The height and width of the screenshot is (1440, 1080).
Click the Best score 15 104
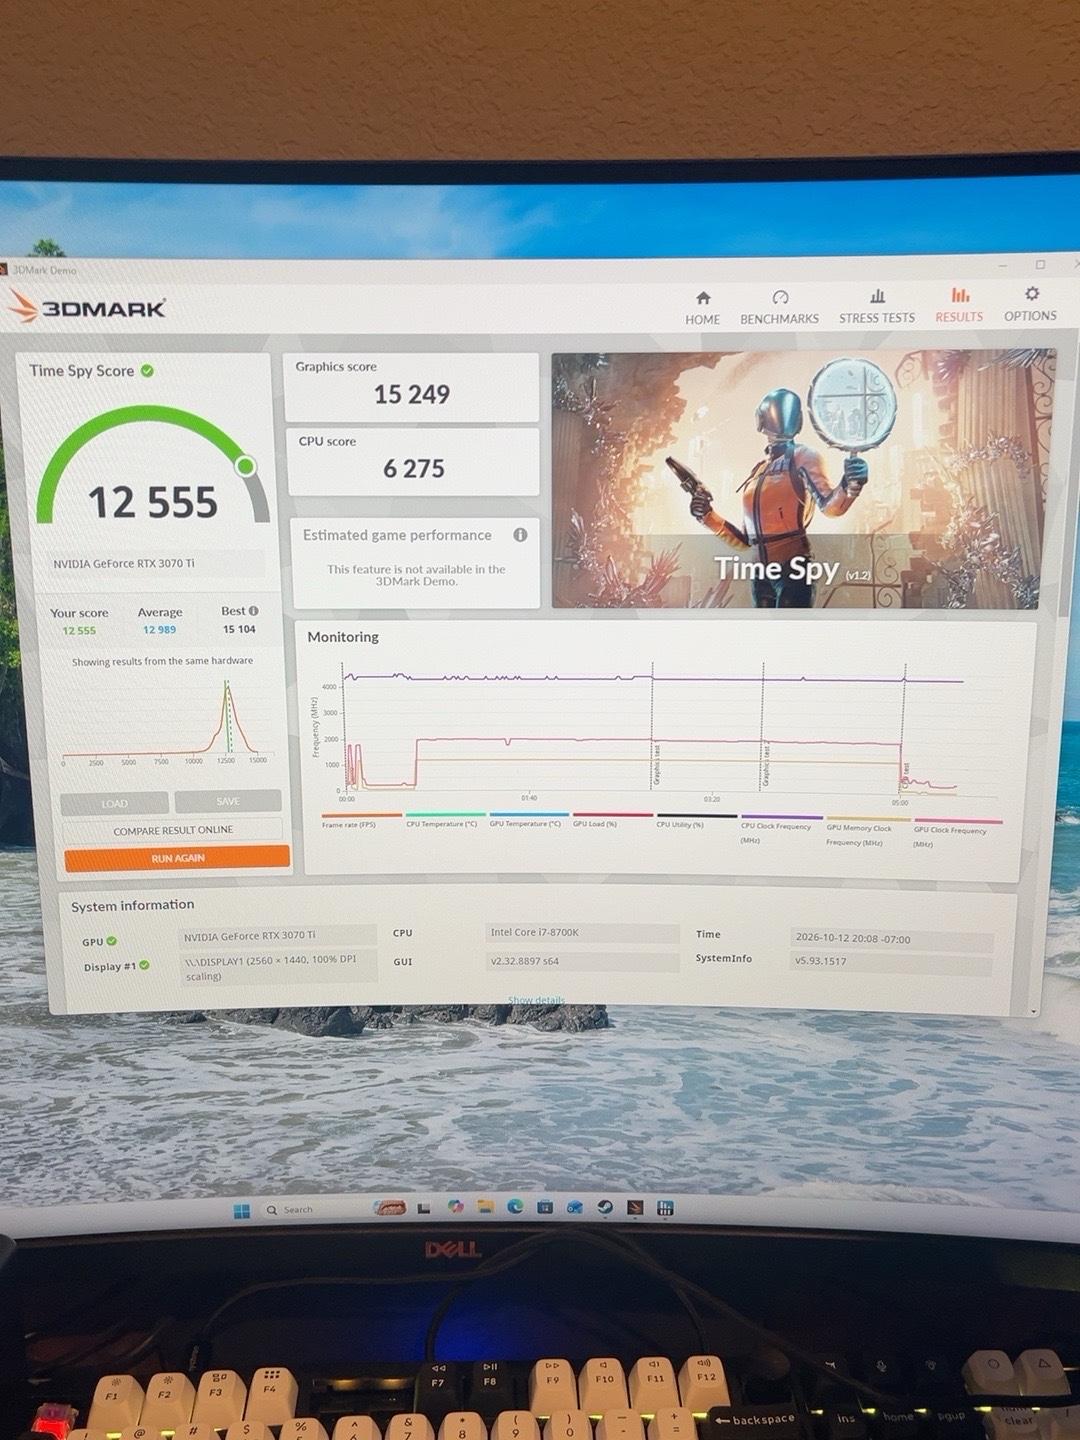[x=239, y=629]
